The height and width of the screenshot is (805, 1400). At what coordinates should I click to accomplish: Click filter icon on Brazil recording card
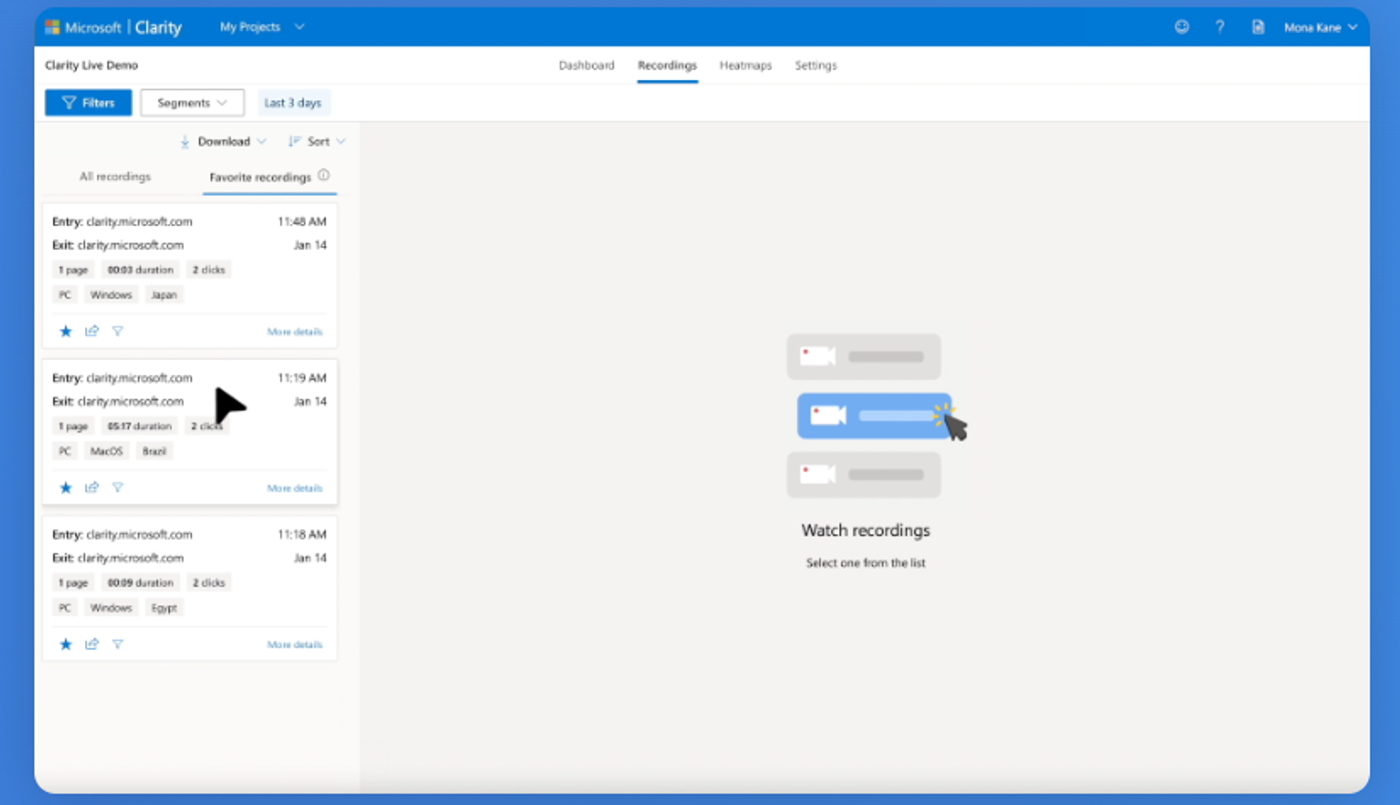pos(118,488)
